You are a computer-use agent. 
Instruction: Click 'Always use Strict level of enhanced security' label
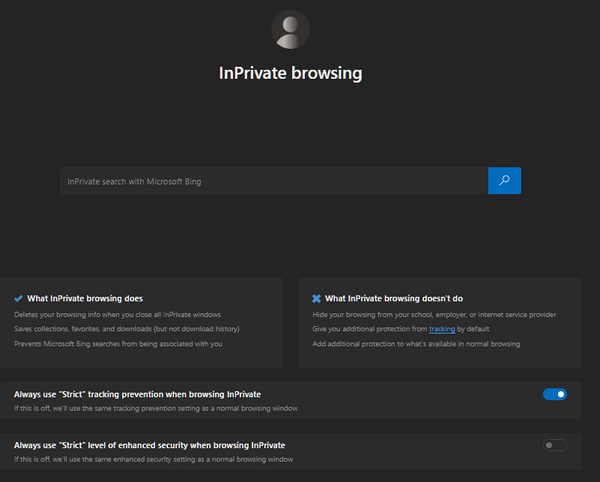tap(150, 445)
